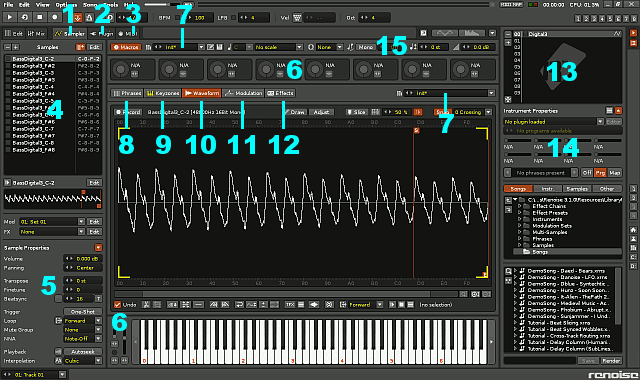Open the File menu

[8, 4]
